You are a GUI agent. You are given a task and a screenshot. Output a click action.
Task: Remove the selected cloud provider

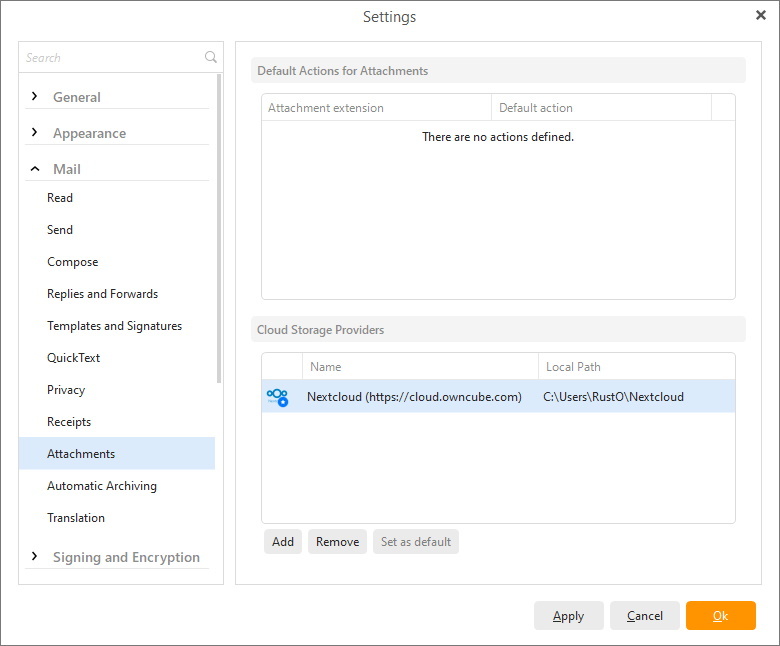click(x=337, y=542)
